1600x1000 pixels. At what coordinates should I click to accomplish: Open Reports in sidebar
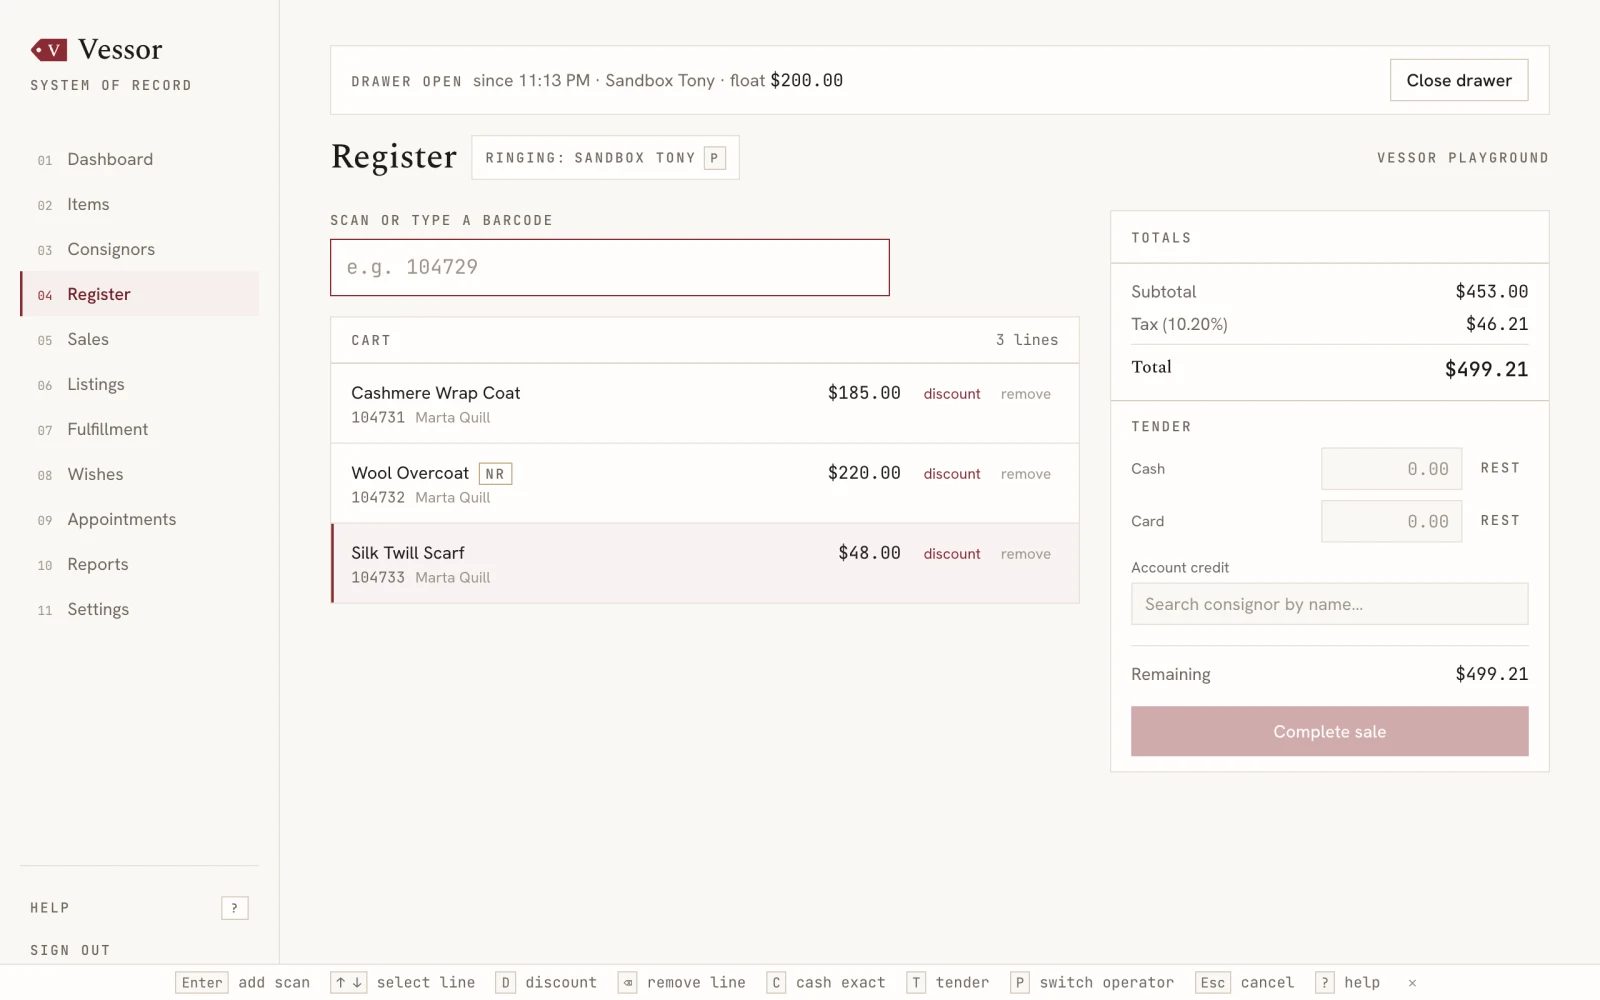(x=139, y=564)
